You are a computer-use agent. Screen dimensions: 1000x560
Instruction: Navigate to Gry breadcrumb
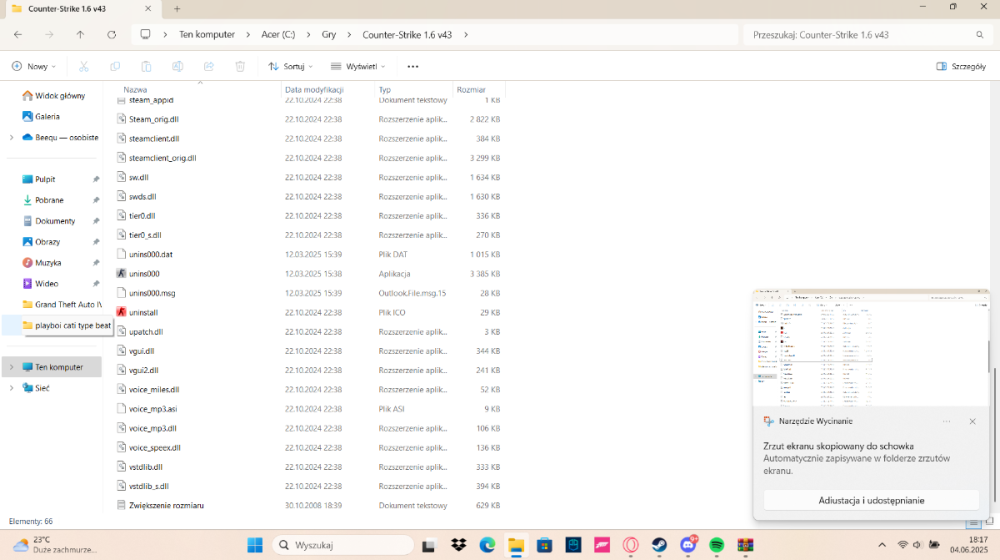[x=328, y=34]
